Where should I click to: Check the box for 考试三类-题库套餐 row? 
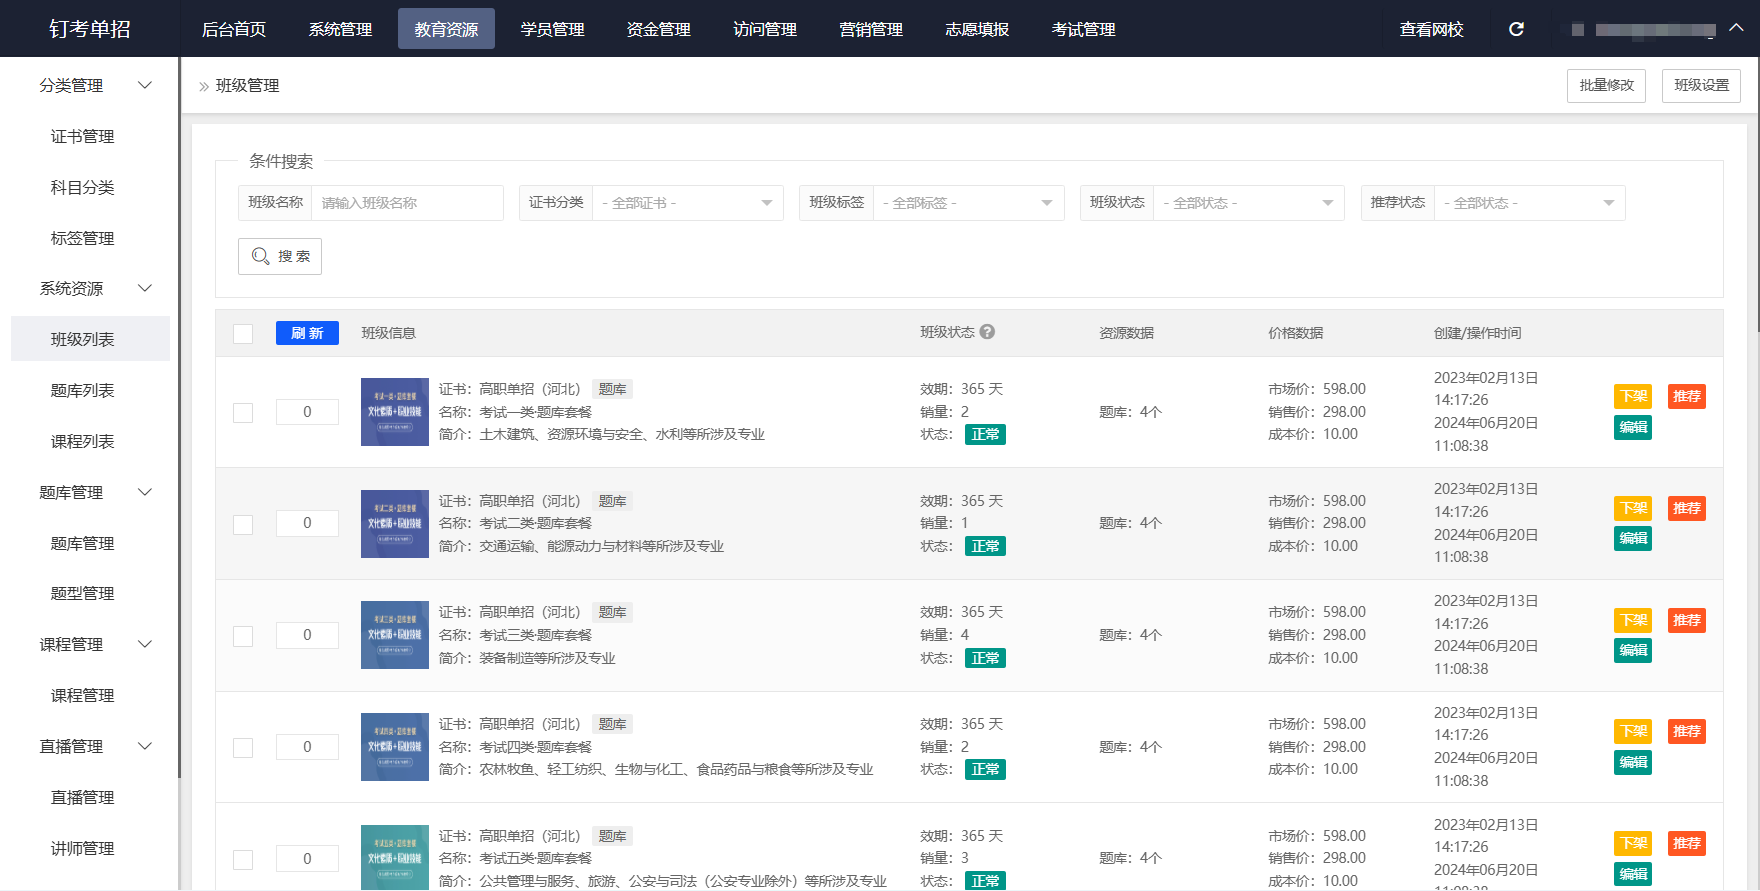coord(243,636)
